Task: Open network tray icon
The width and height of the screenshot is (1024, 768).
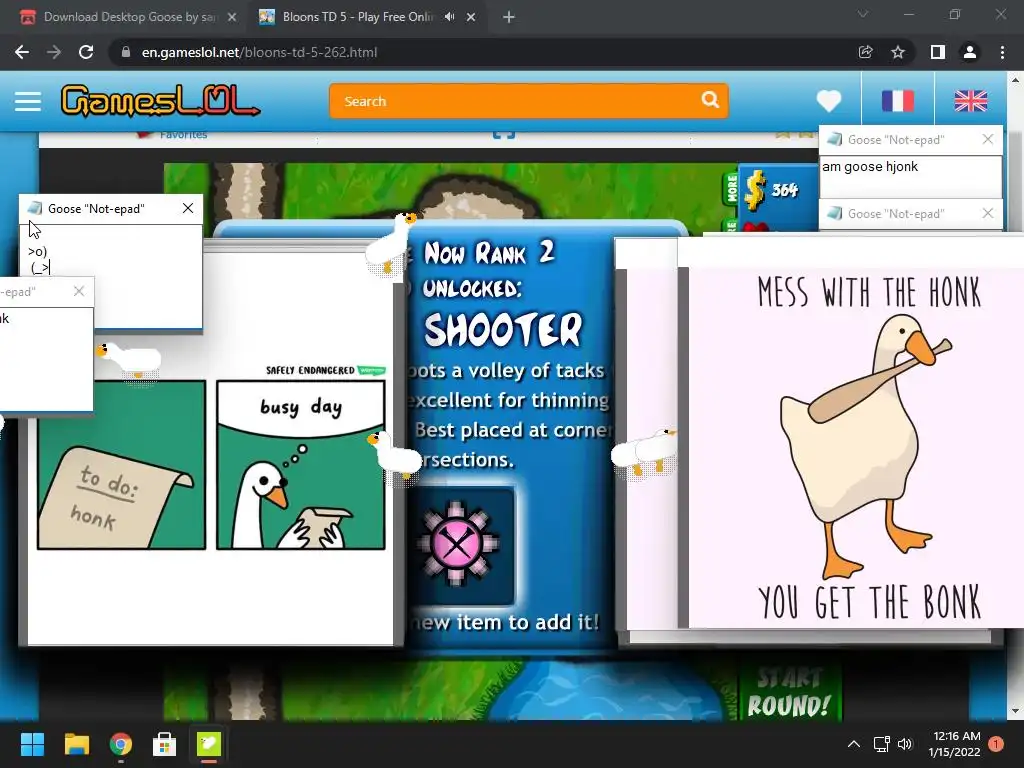Action: click(x=882, y=744)
